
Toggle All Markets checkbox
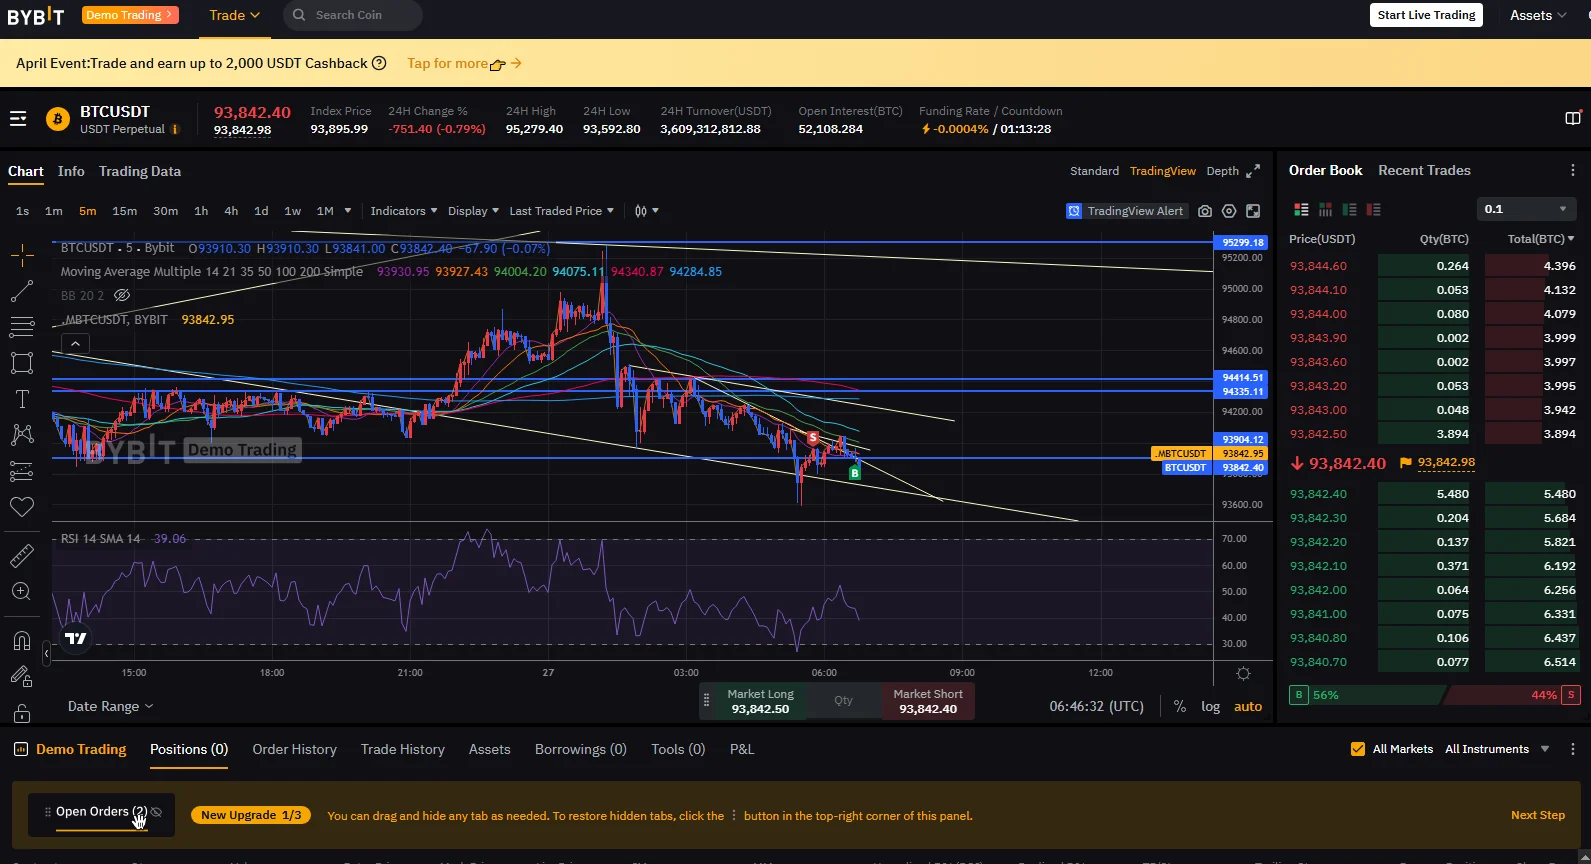(x=1358, y=749)
